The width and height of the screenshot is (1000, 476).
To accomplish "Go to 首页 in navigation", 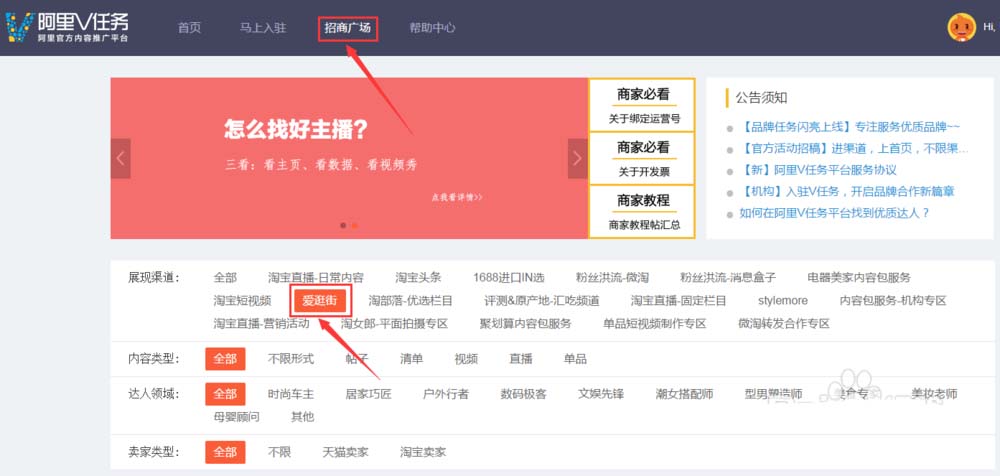I will point(189,28).
